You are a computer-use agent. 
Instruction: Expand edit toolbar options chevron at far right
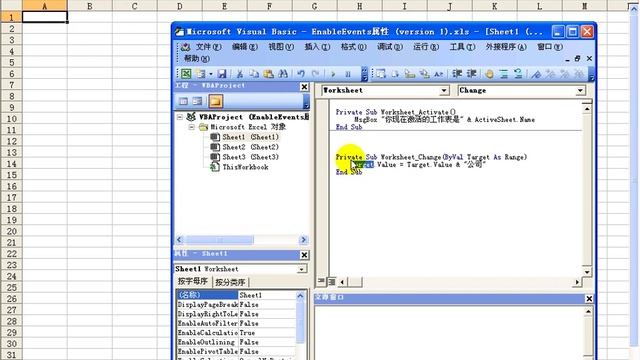591,74
